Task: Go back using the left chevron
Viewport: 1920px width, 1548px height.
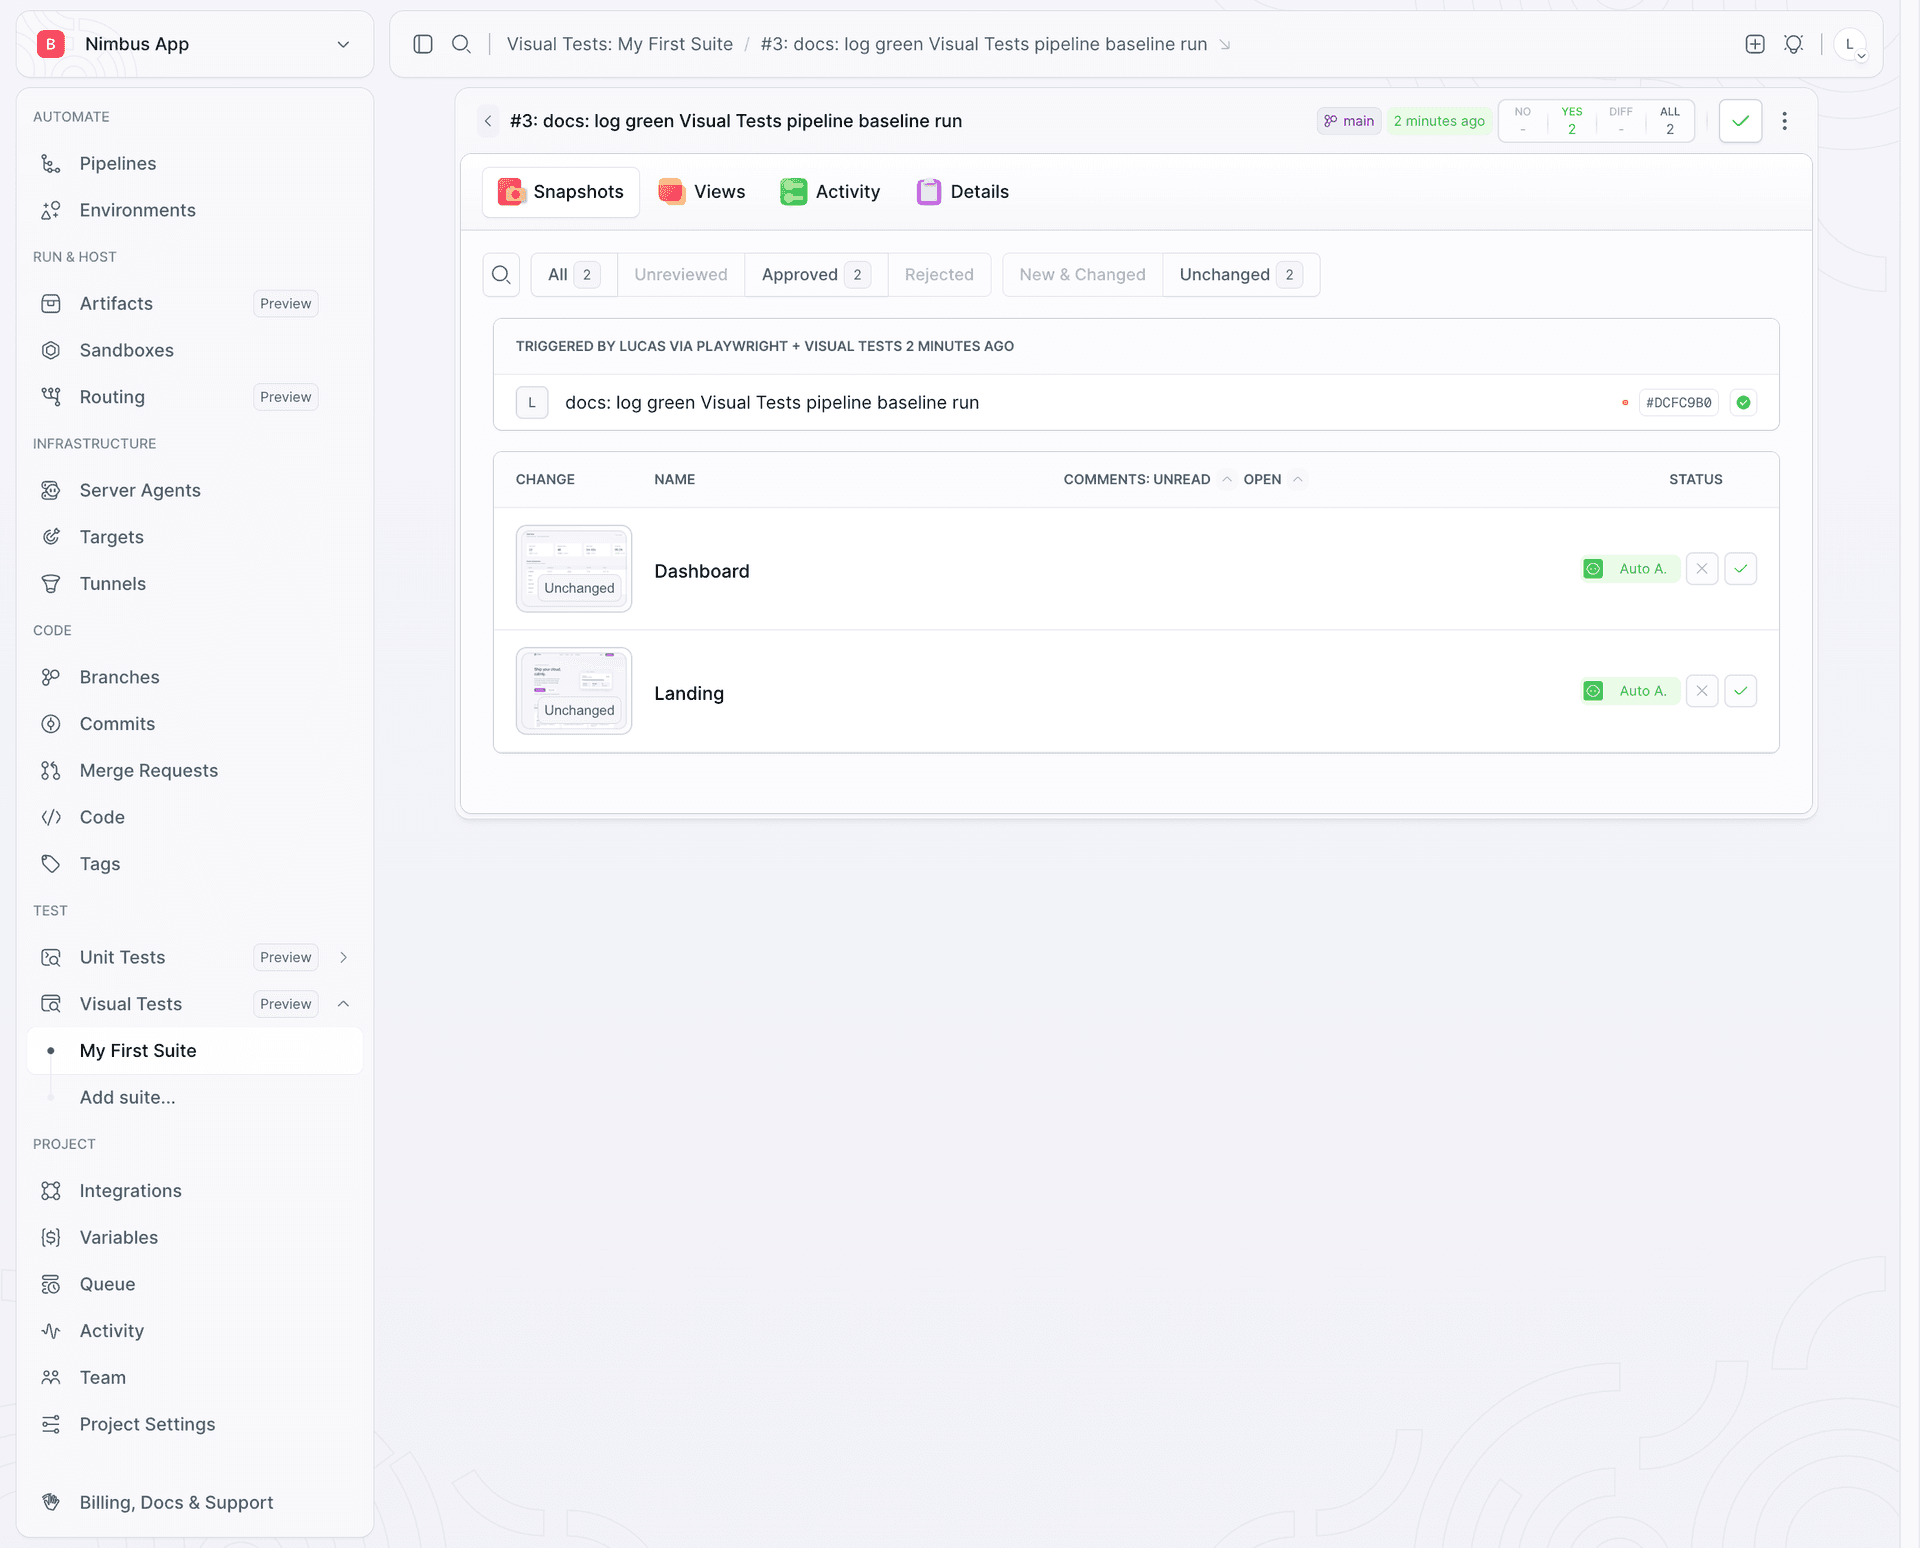Action: tap(488, 121)
